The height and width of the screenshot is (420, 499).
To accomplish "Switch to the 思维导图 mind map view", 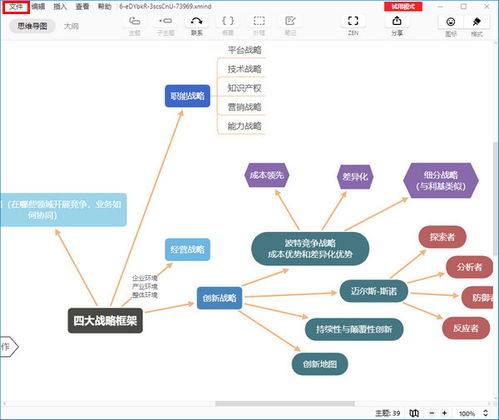I will tap(32, 26).
